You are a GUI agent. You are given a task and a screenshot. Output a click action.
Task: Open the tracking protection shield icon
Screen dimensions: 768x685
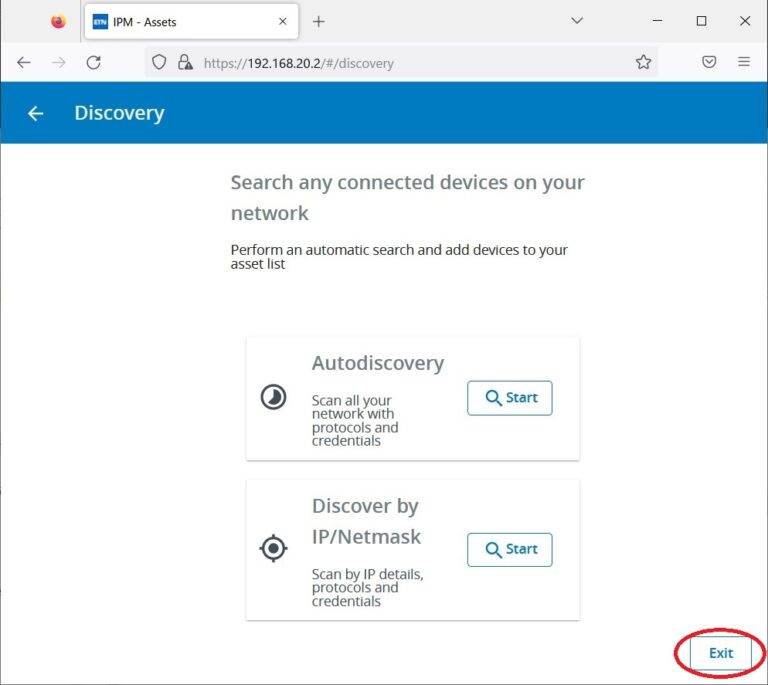[159, 62]
